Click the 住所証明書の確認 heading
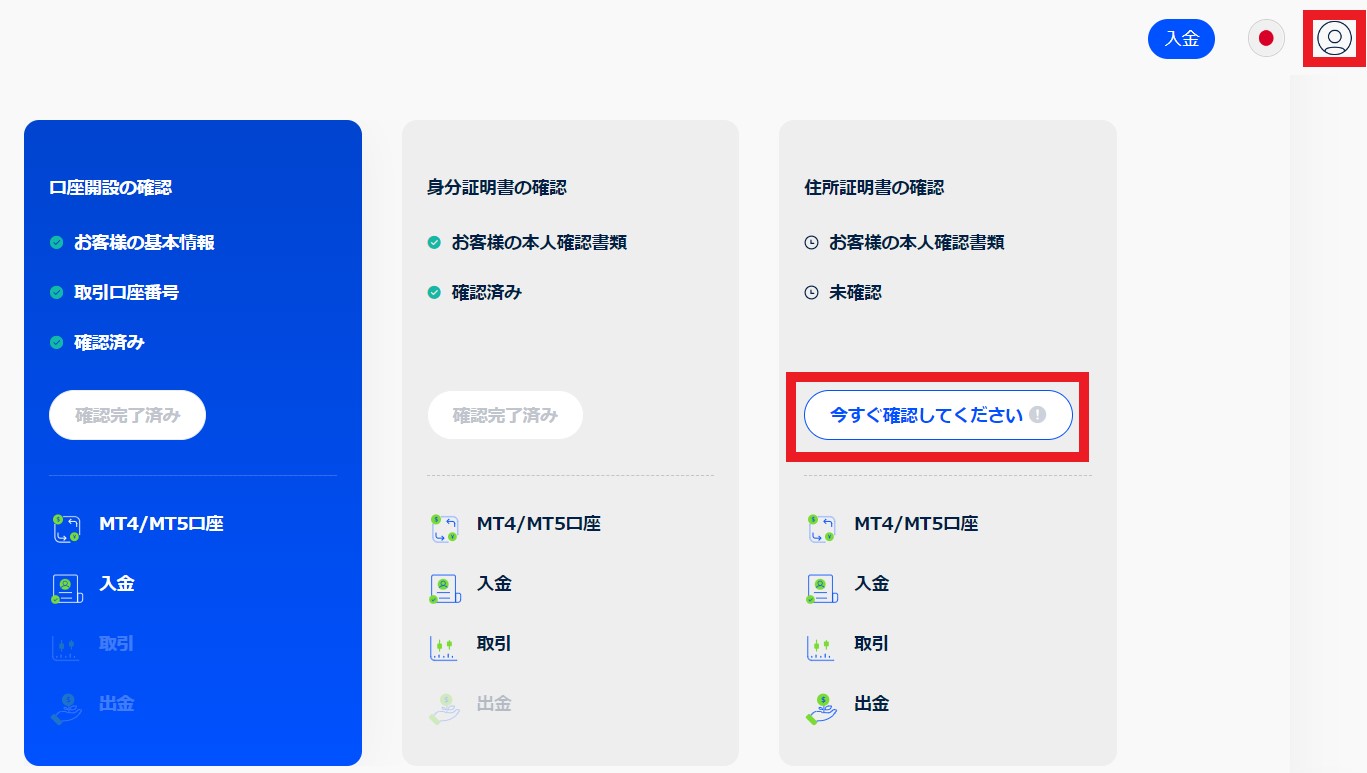This screenshot has width=1367, height=773. 874,187
